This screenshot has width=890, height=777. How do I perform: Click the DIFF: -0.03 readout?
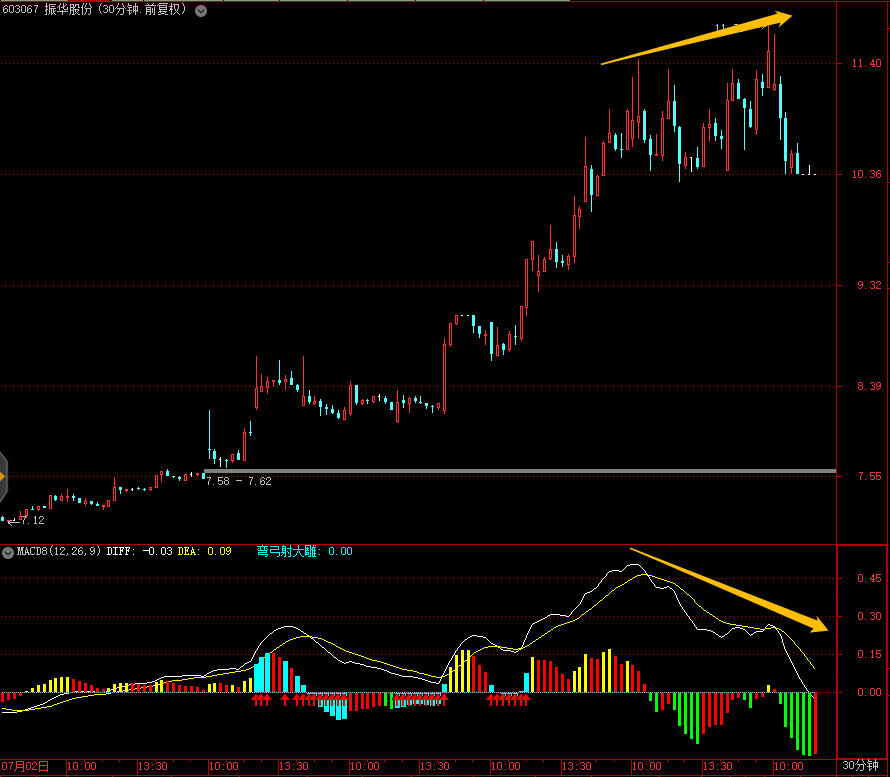[140, 551]
